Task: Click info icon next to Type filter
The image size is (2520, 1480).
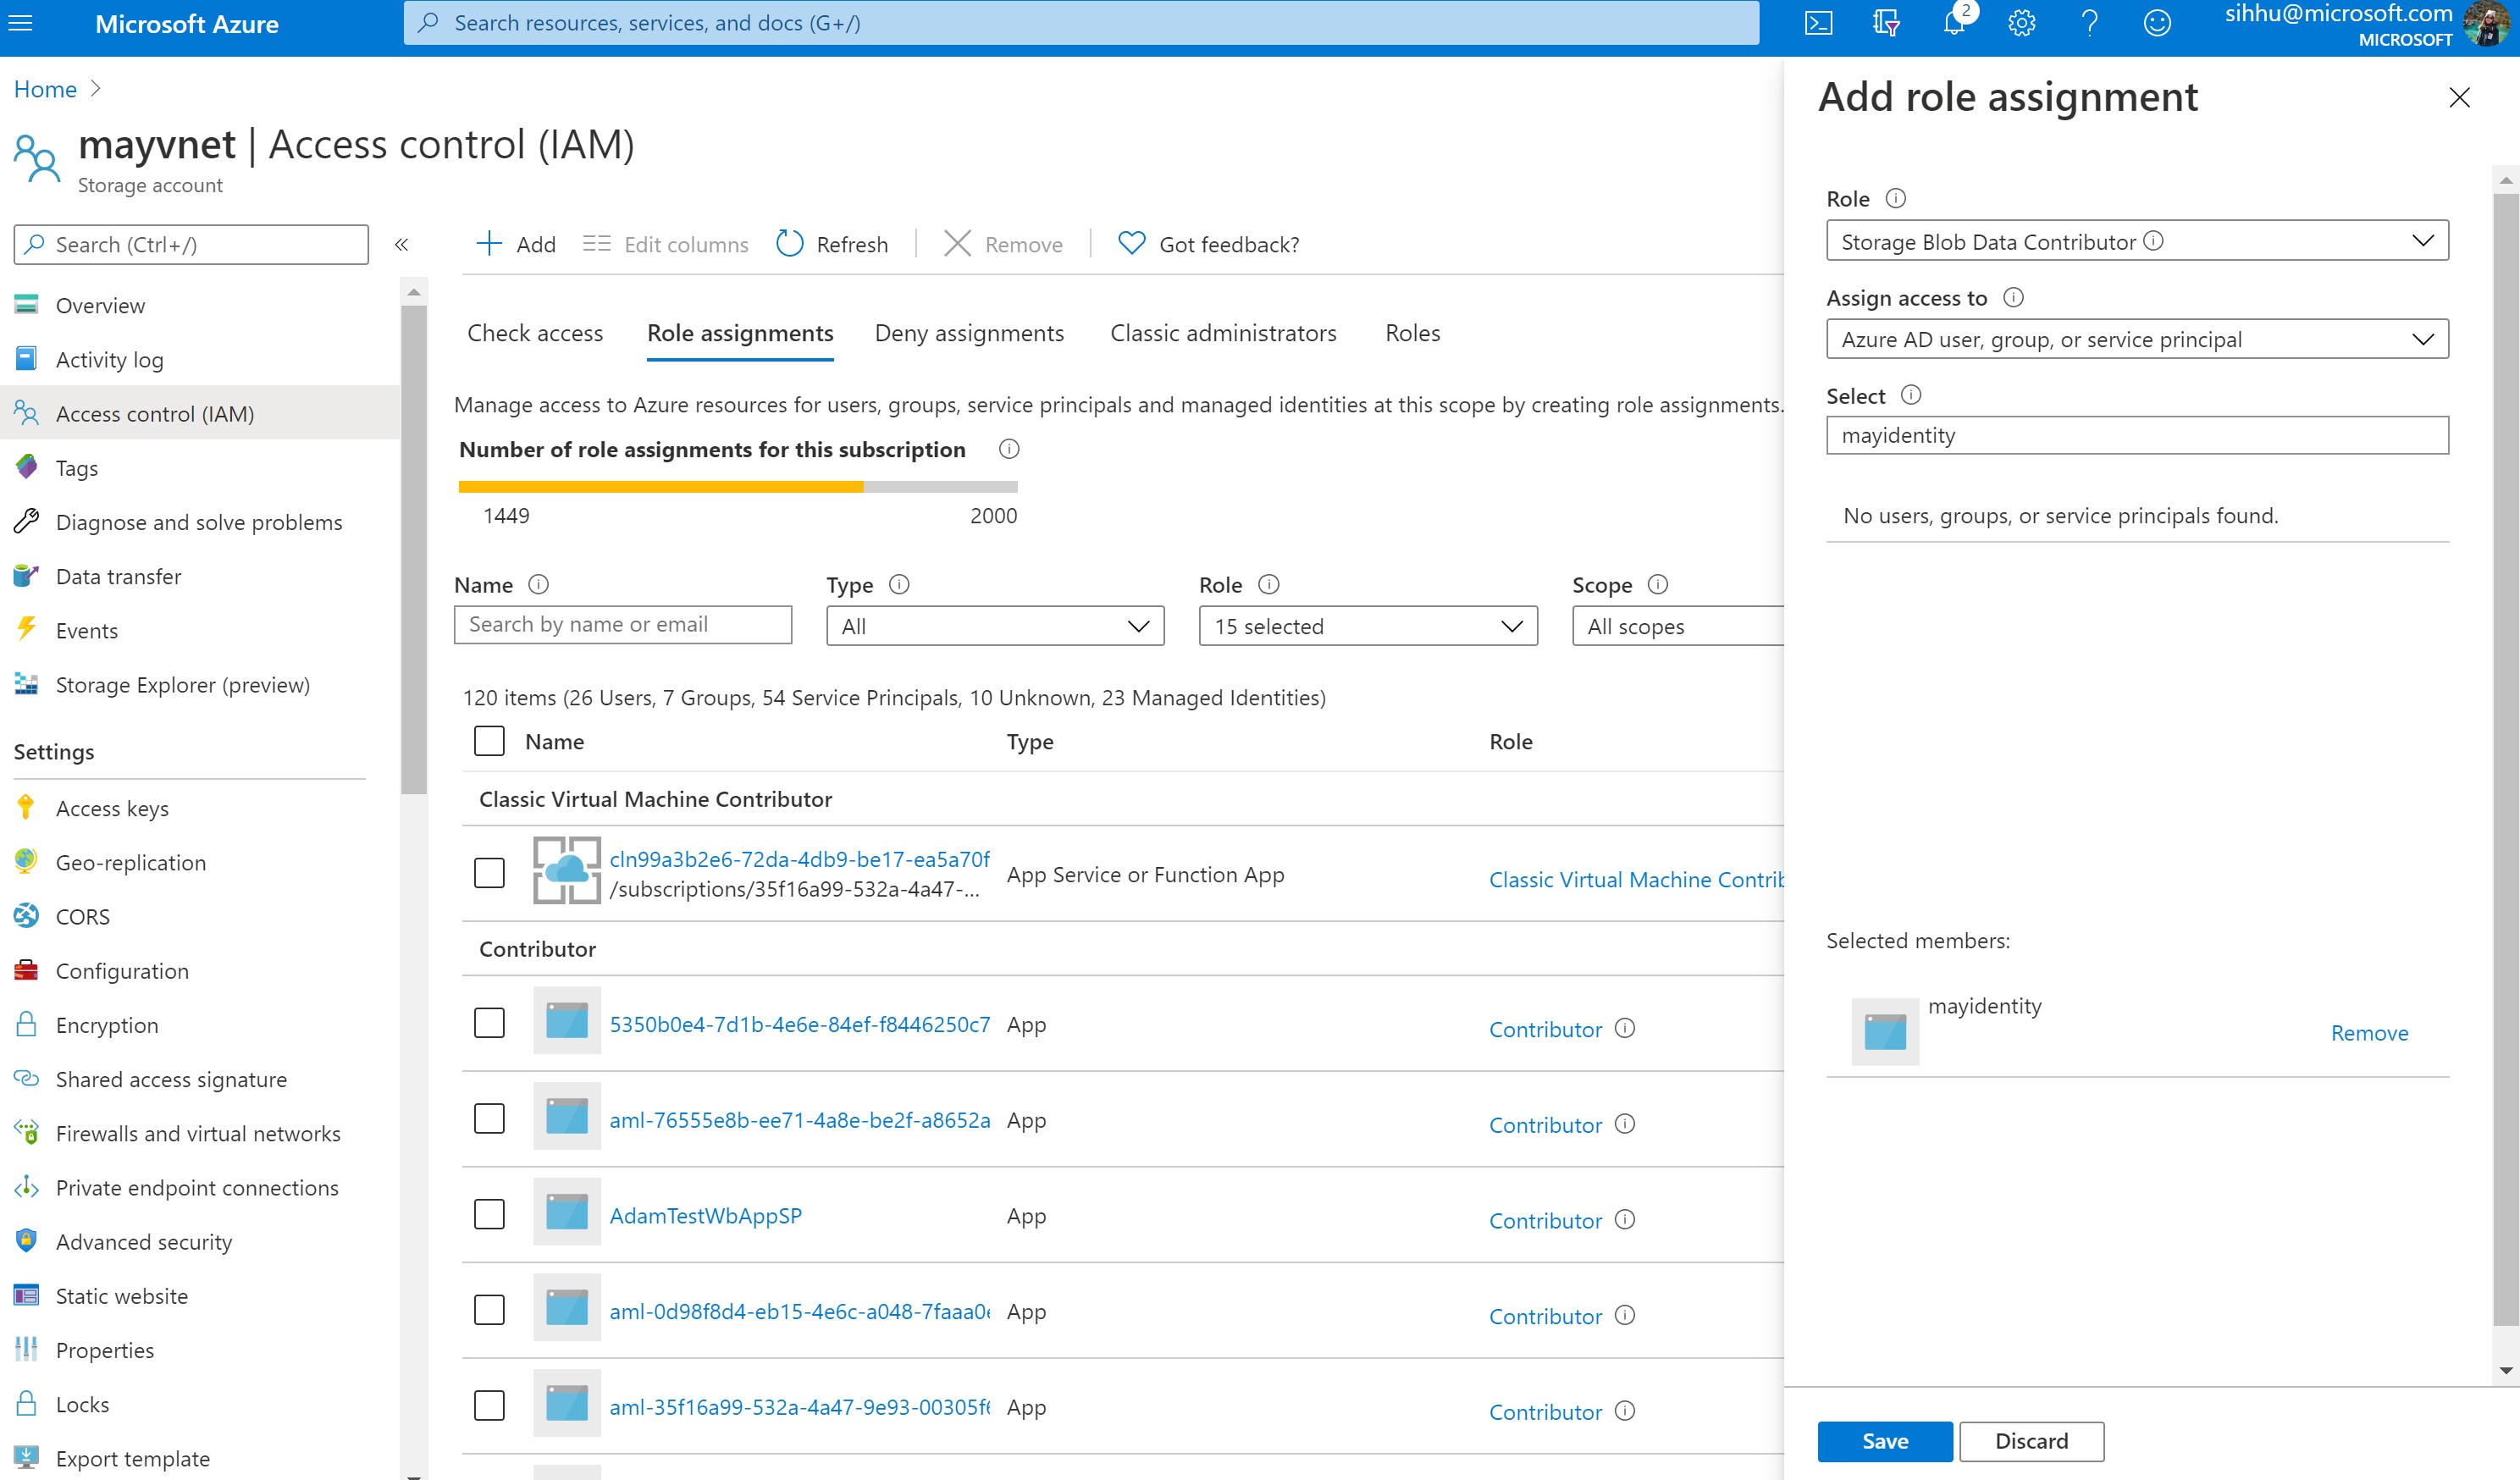Action: [x=899, y=584]
